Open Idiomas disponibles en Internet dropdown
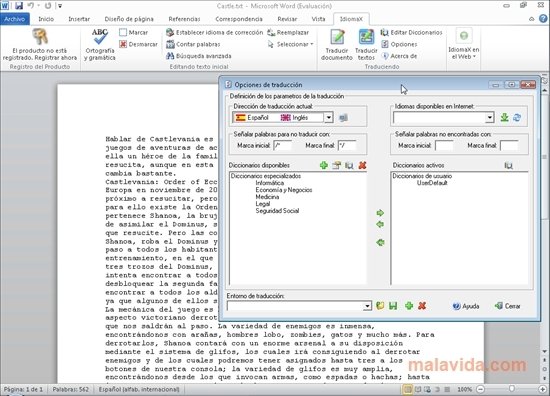This screenshot has width=550, height=396. pyautogui.click(x=490, y=118)
